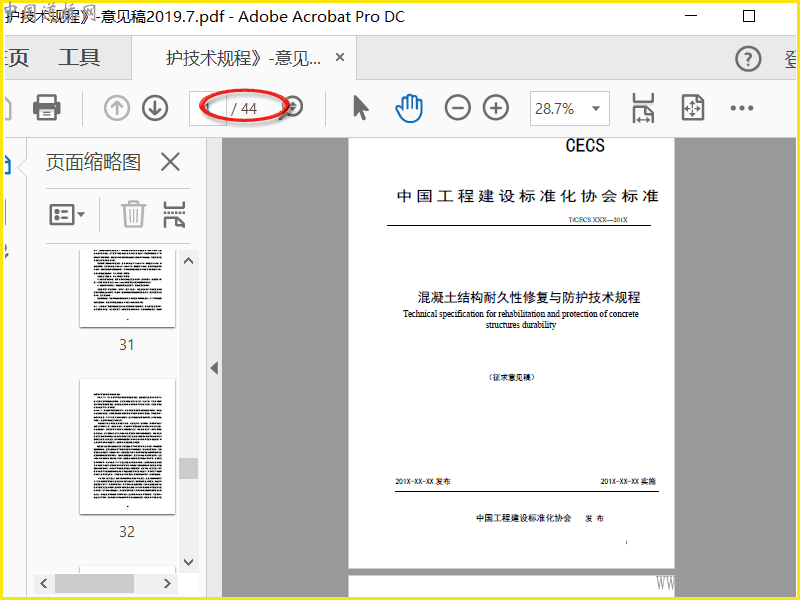Image resolution: width=800 pixels, height=600 pixels.
Task: Maximize the Acrobat window
Action: (748, 16)
